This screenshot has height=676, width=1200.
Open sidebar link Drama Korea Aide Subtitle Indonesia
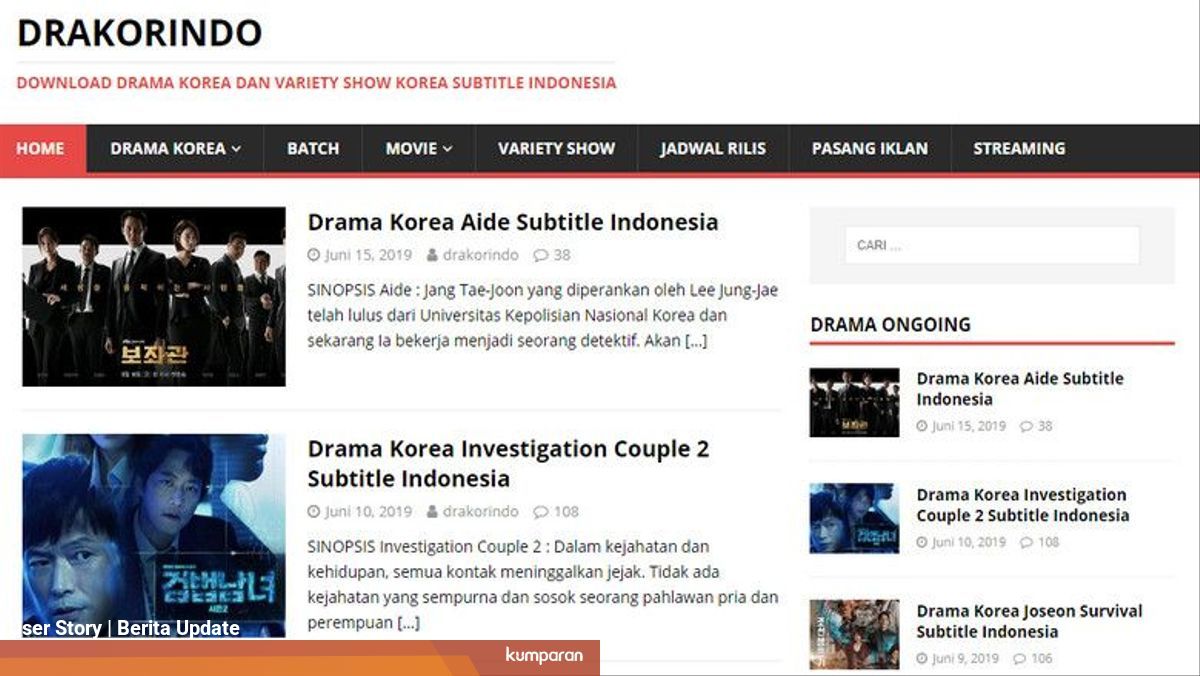1020,389
